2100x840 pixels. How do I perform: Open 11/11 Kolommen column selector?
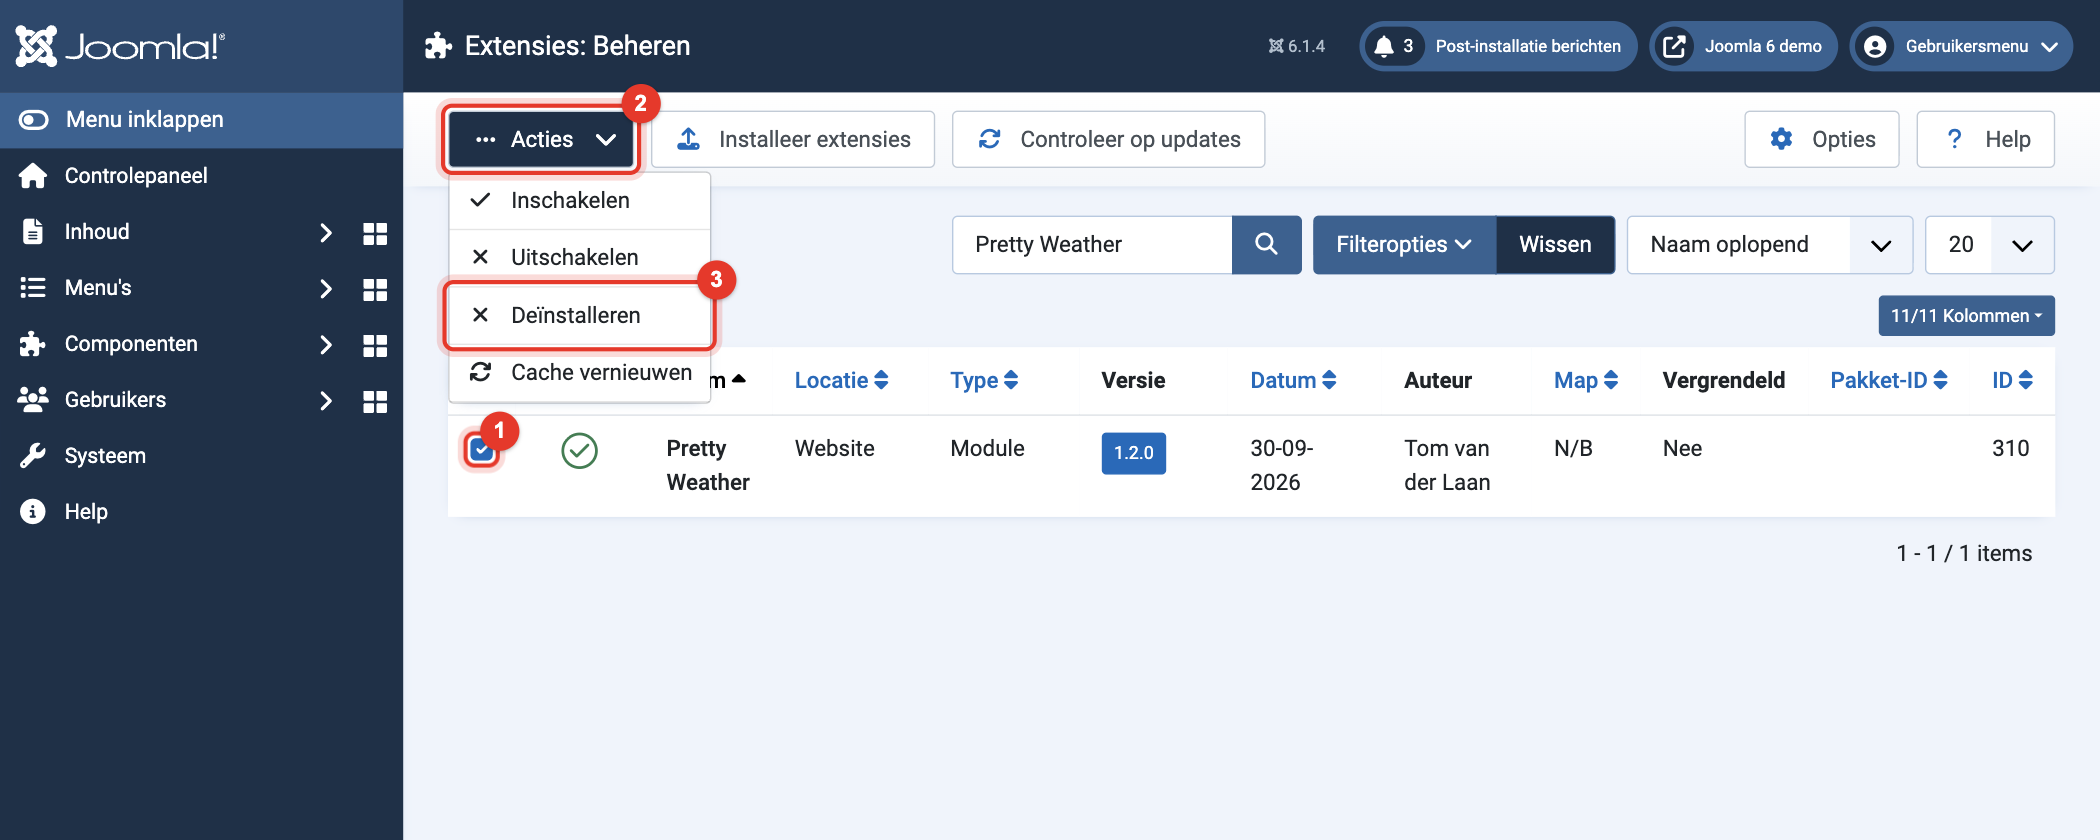(x=1966, y=316)
